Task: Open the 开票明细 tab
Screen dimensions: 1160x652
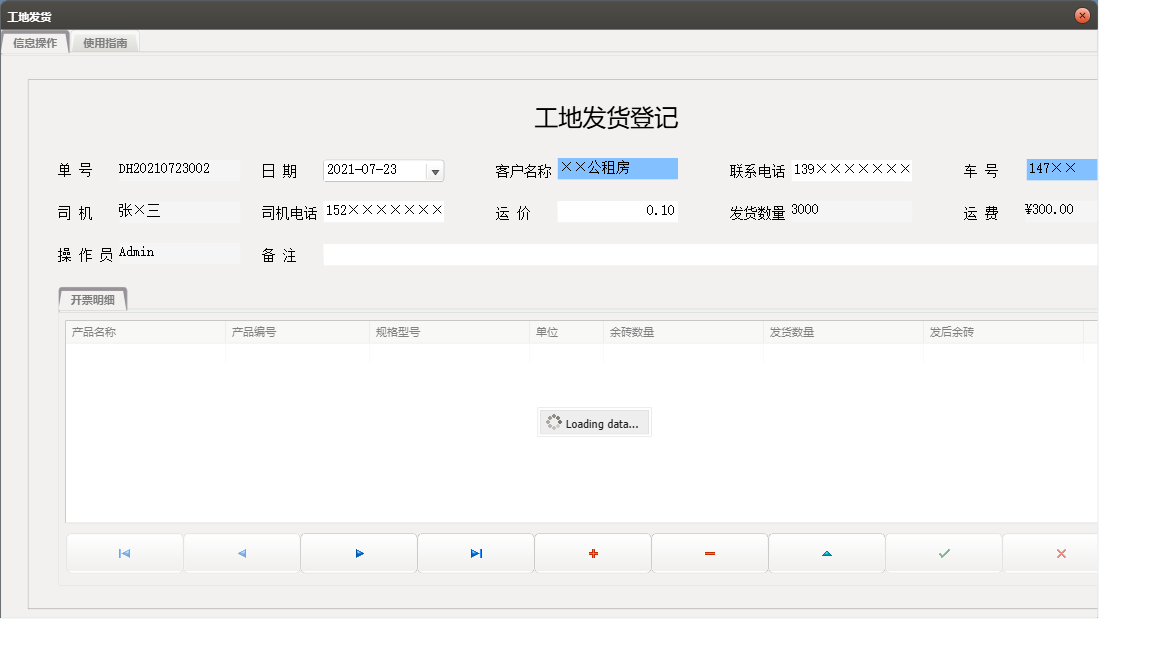Action: point(93,299)
